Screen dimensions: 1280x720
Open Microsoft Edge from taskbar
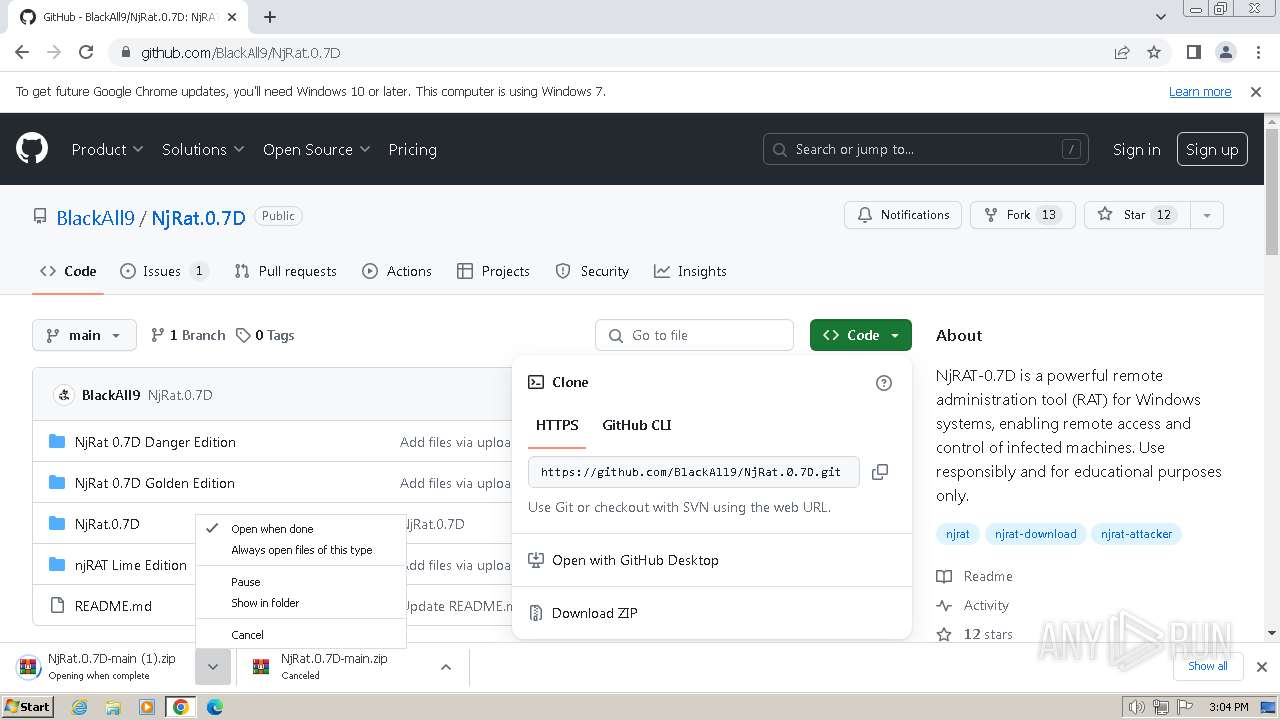215,707
